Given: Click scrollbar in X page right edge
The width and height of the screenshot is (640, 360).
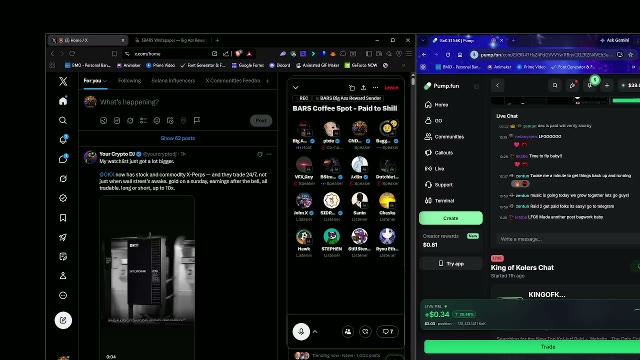Looking at the screenshot, I should pos(413,80).
